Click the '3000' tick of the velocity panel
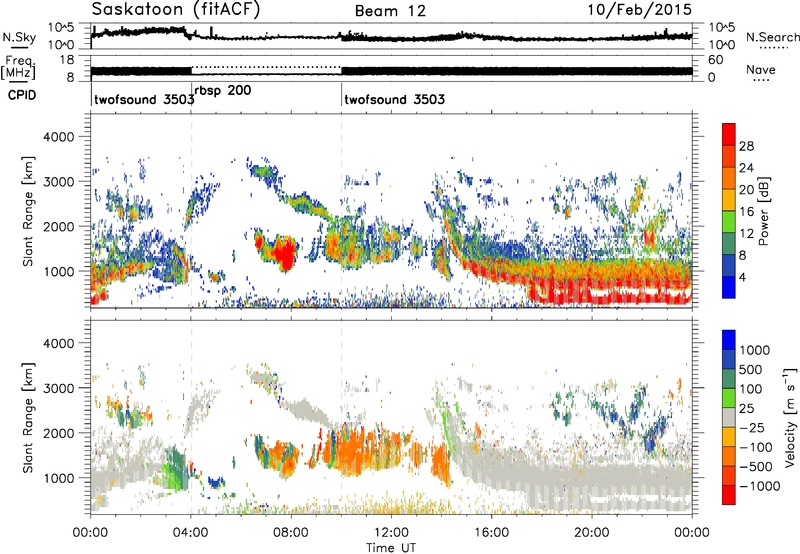 58,388
